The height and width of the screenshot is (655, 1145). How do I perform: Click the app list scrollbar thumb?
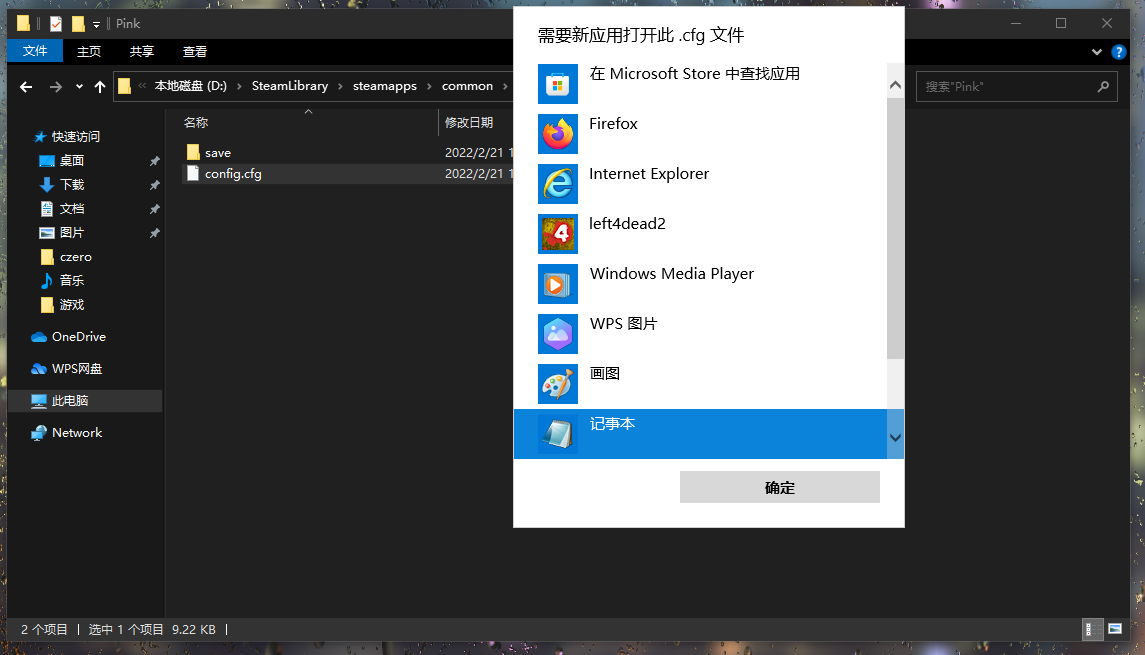coord(895,229)
